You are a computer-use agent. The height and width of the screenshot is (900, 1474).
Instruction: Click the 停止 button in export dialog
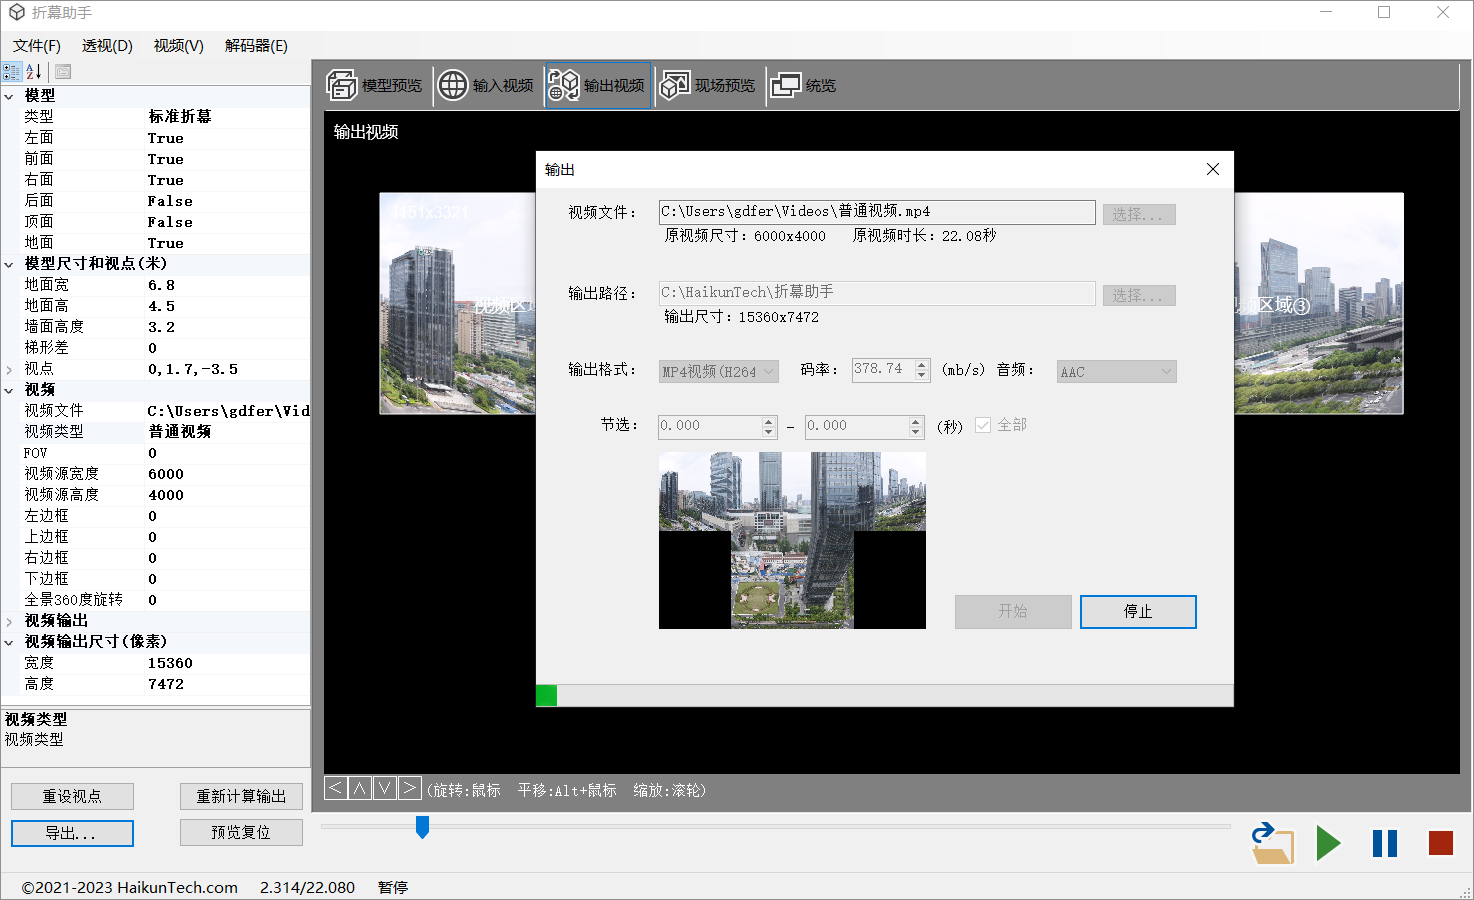pyautogui.click(x=1138, y=612)
